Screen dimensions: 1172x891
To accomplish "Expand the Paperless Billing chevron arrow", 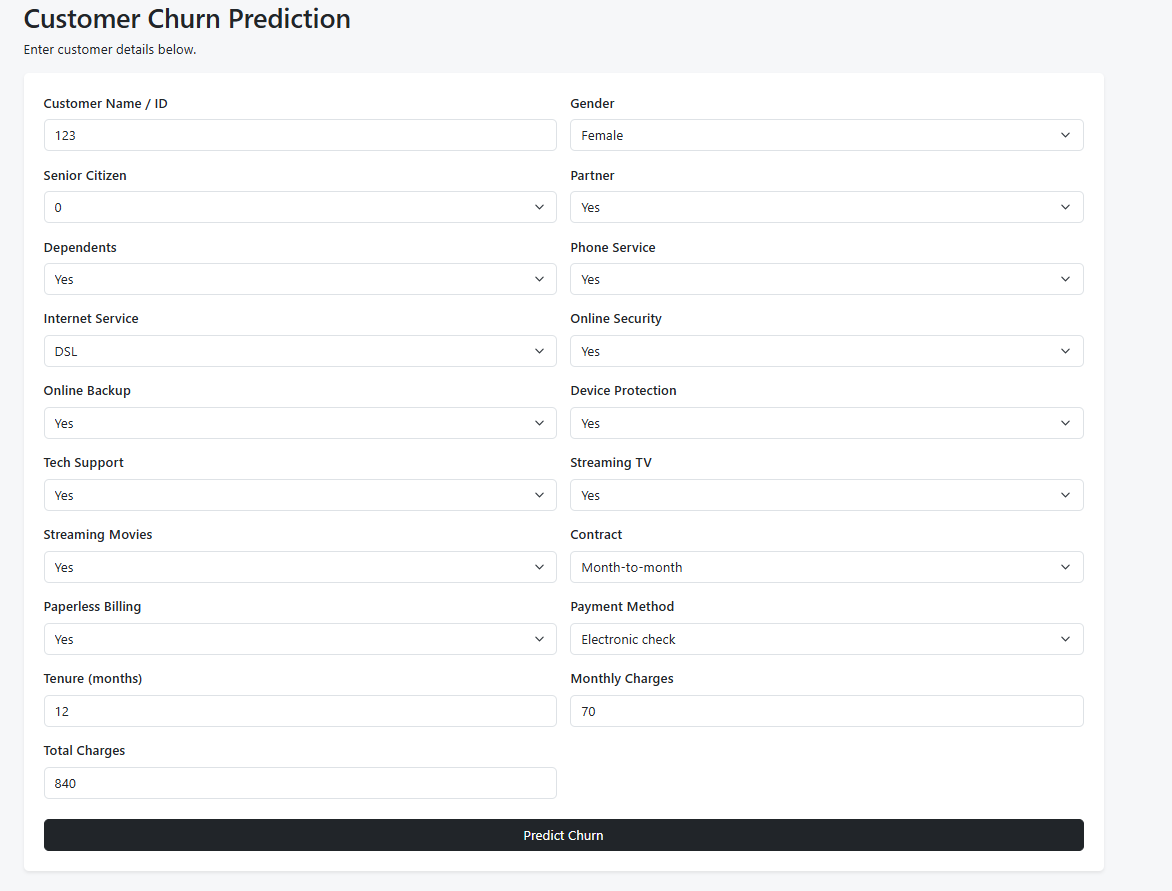I will [539, 639].
